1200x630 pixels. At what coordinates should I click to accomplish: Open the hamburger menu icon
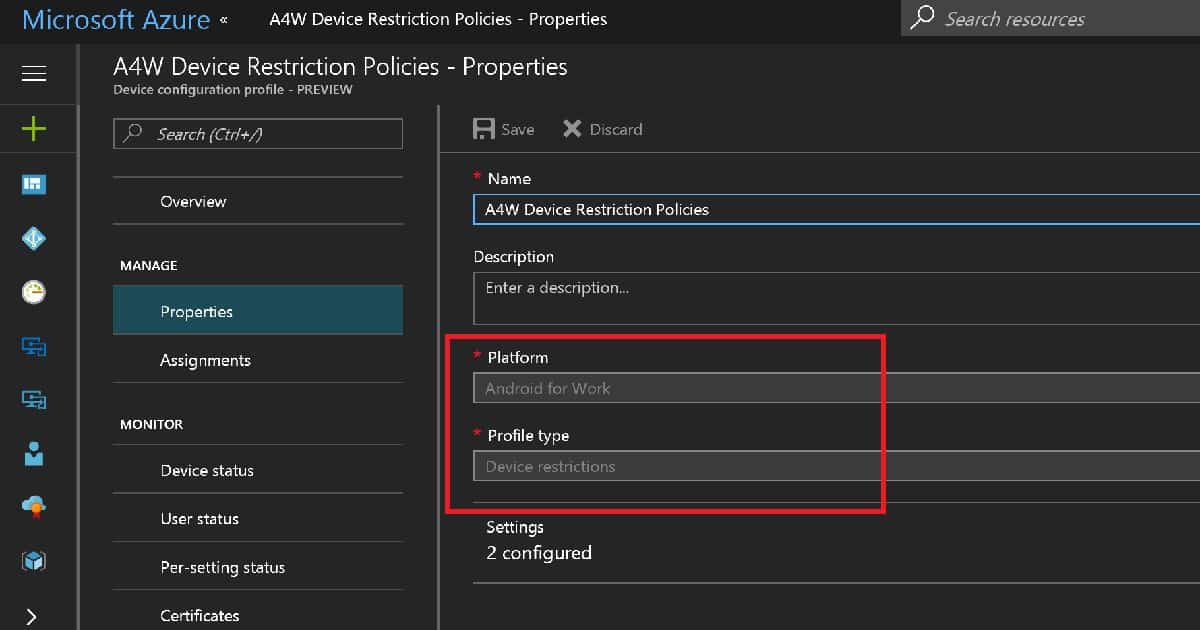tap(34, 74)
